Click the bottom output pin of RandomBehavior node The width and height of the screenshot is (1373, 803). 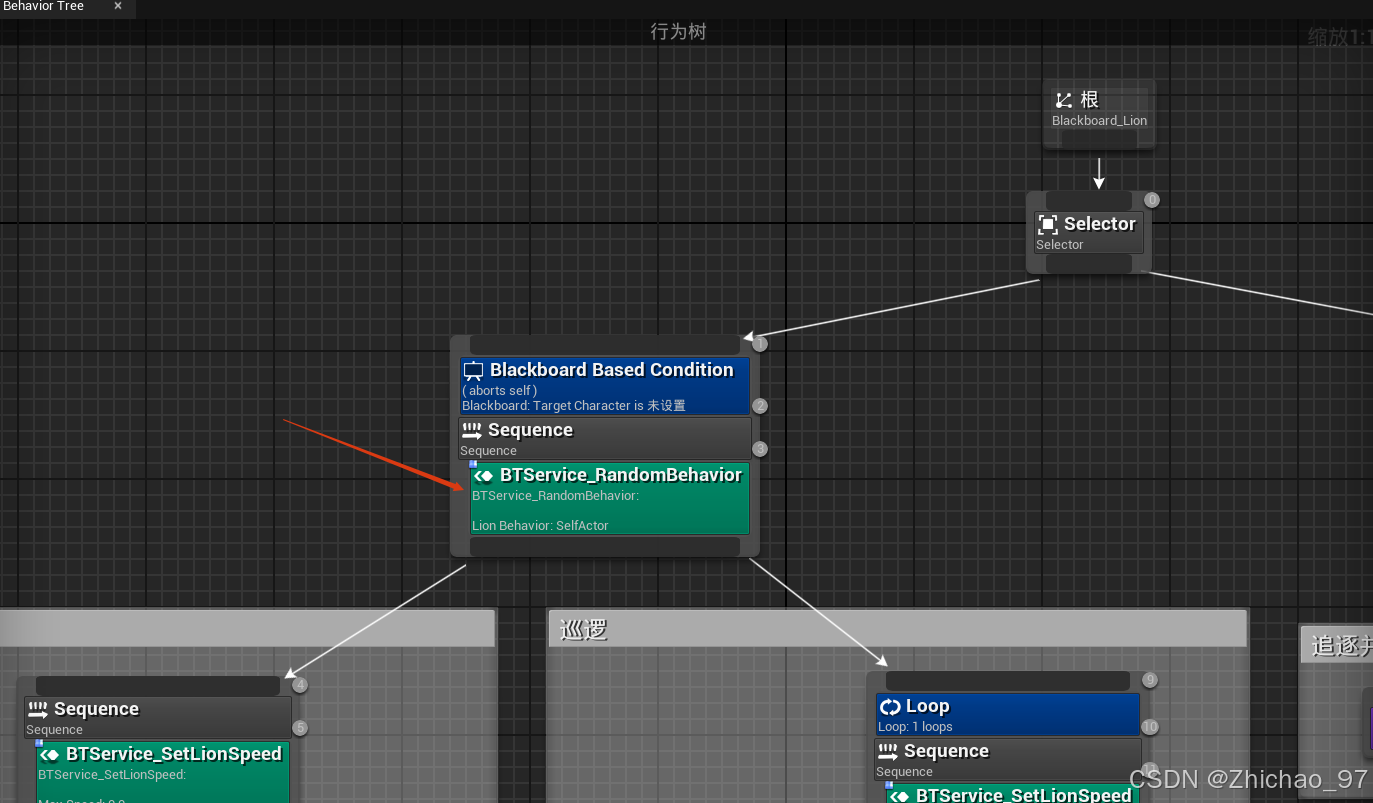(x=605, y=547)
